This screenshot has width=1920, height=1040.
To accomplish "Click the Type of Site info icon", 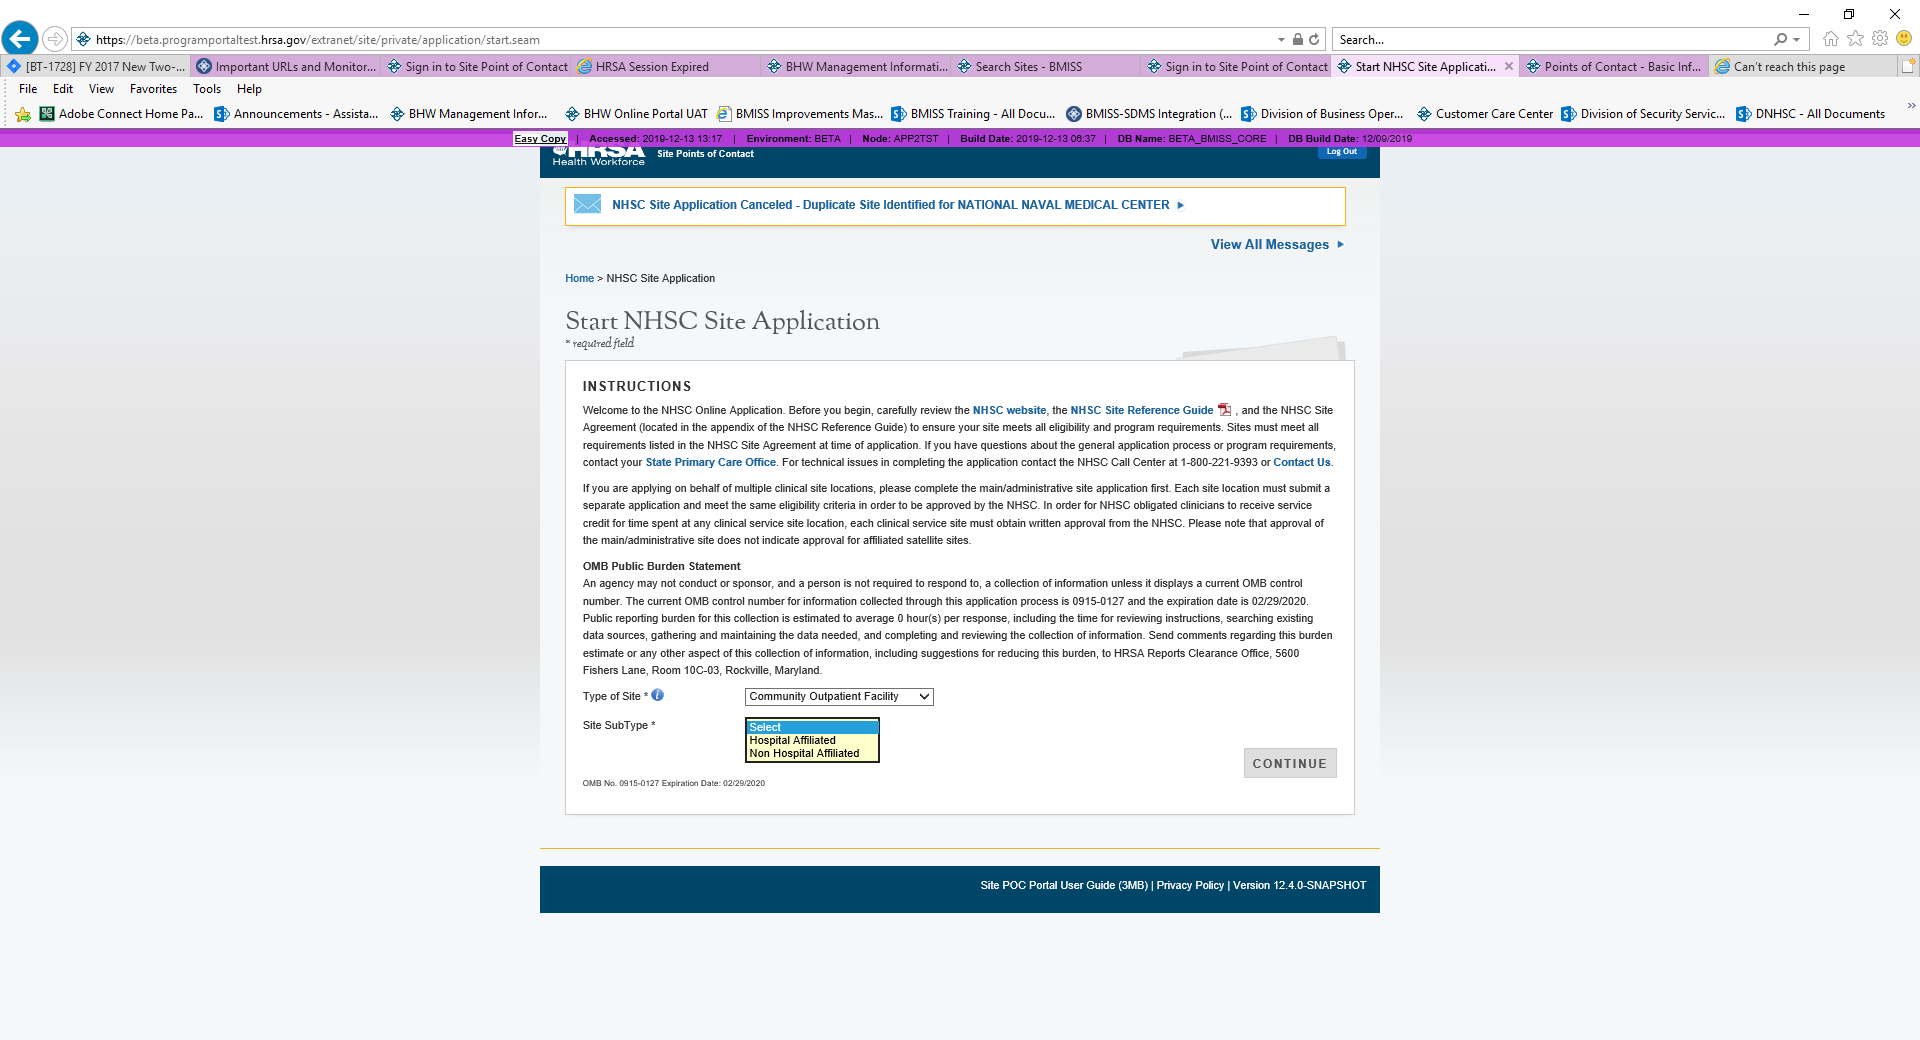I will pos(658,695).
